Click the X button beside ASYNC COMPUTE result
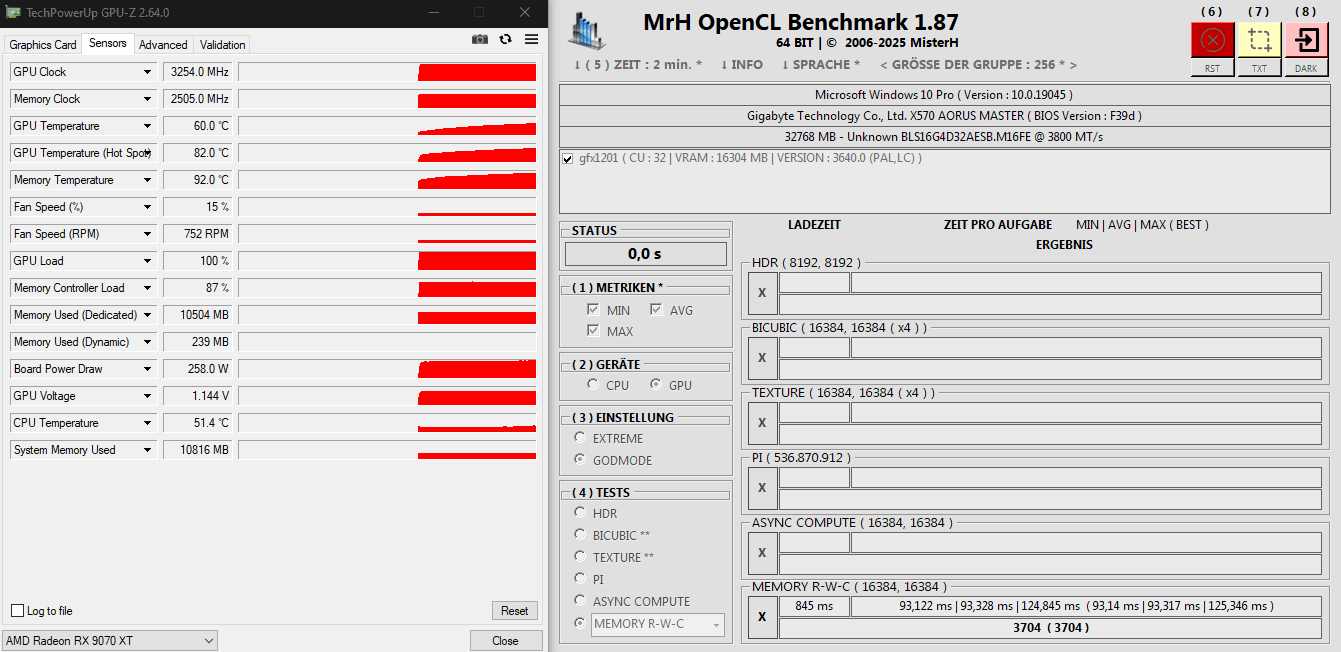This screenshot has height=652, width=1341. [762, 553]
